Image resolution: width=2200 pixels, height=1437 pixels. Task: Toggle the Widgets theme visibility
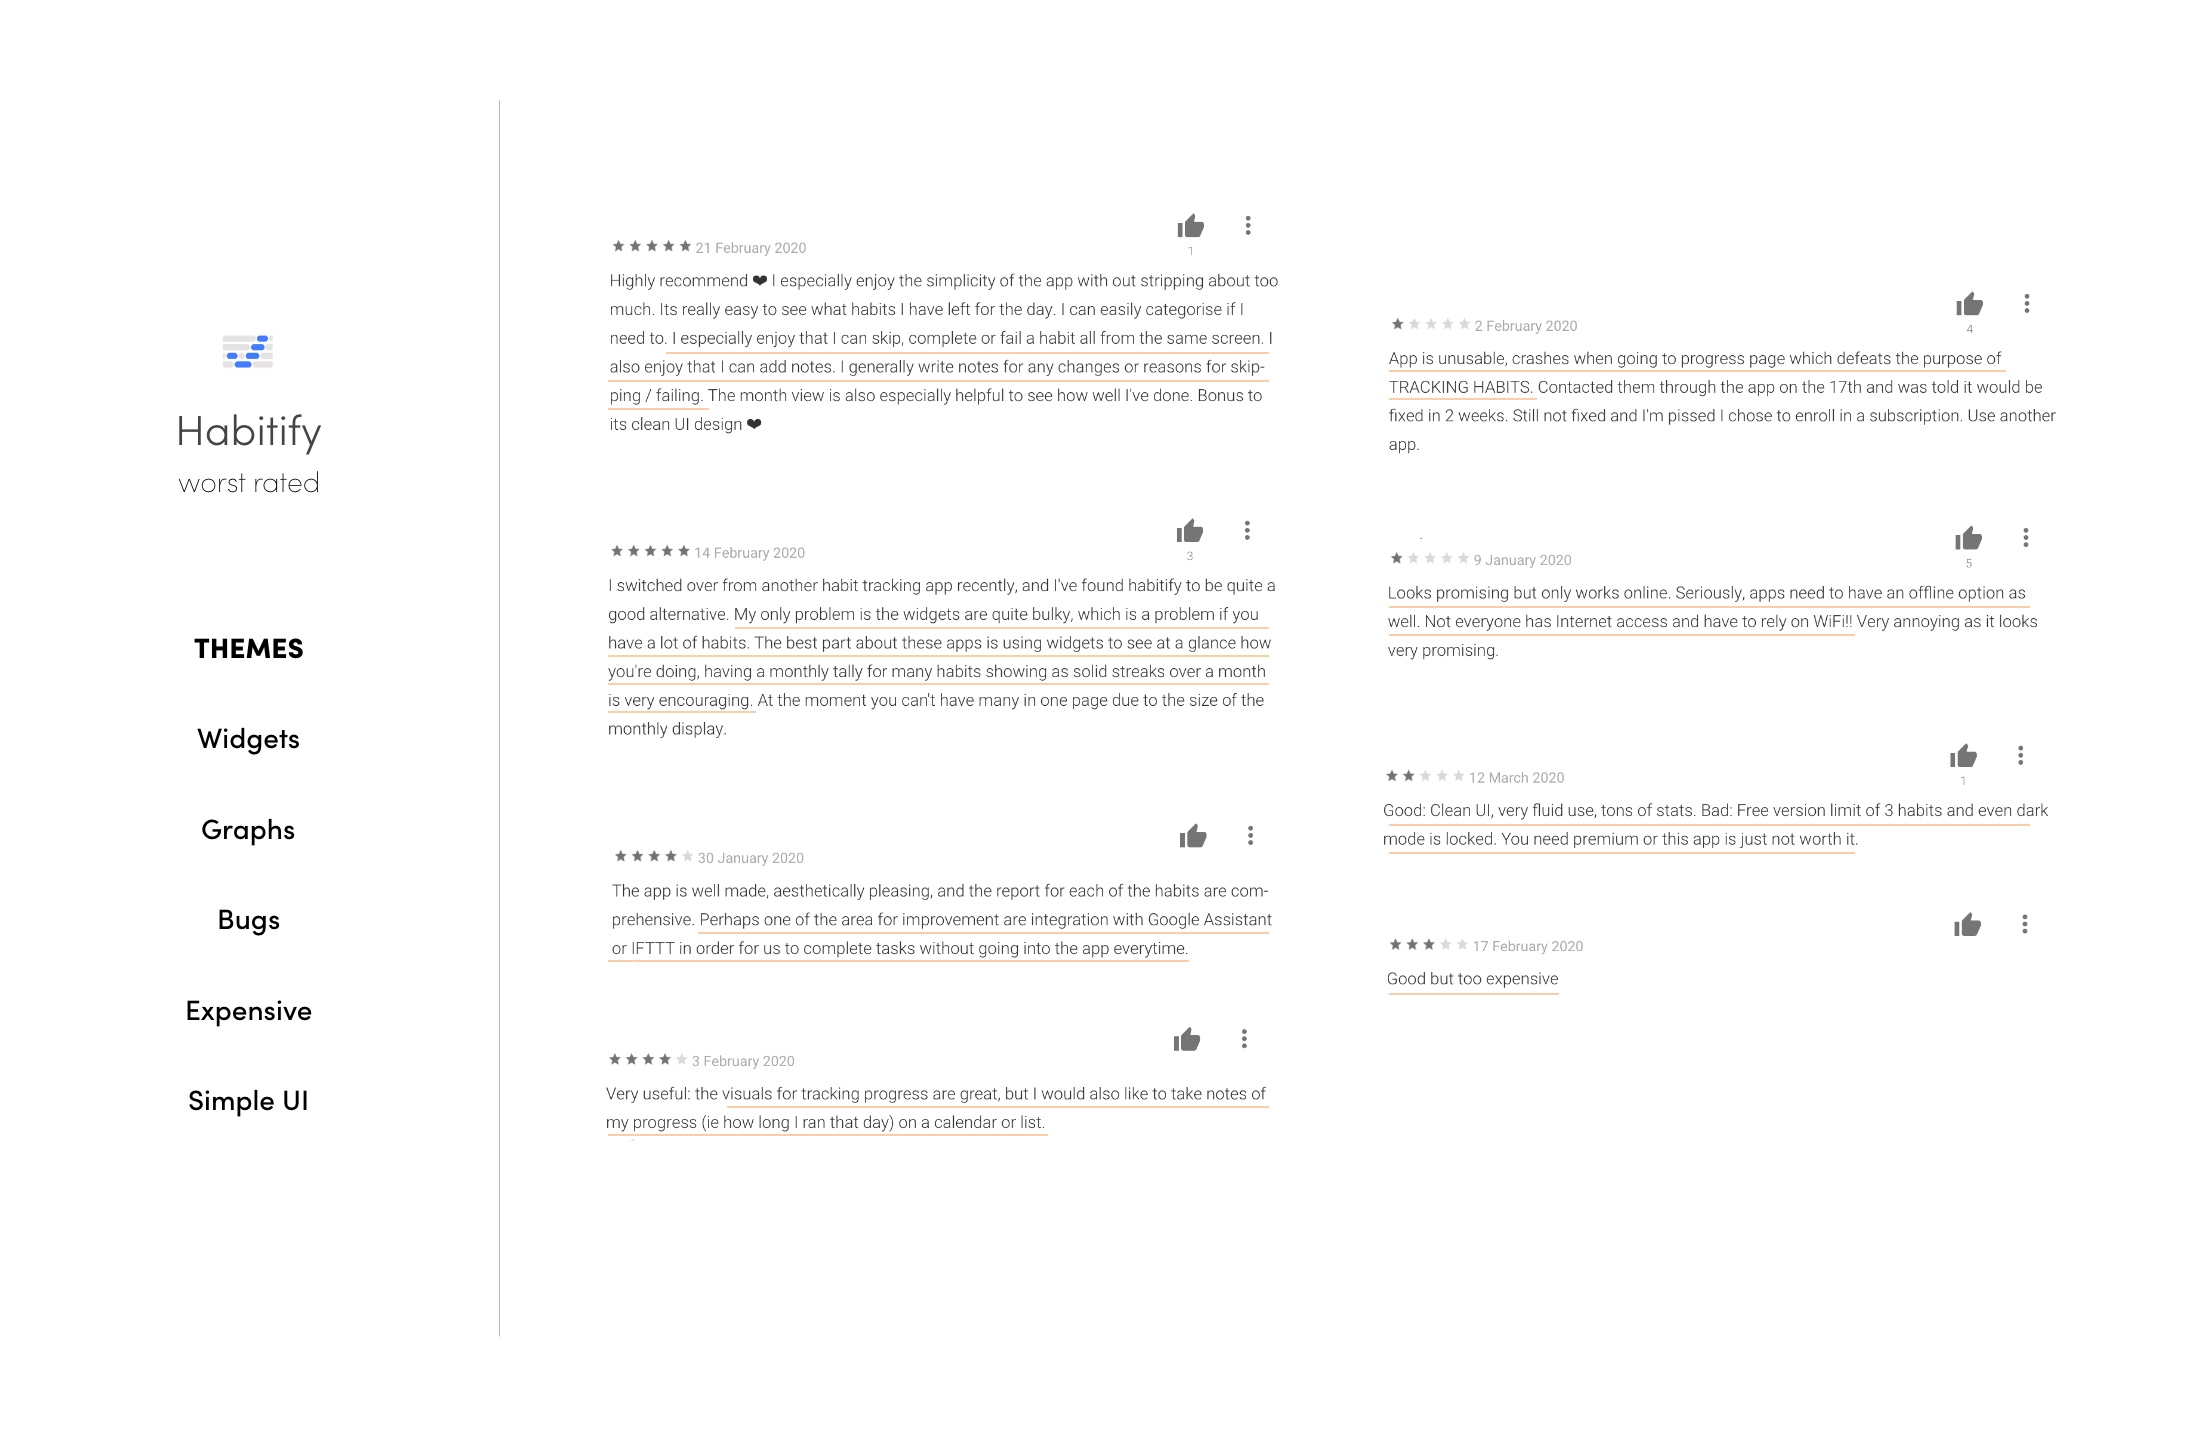click(x=247, y=738)
